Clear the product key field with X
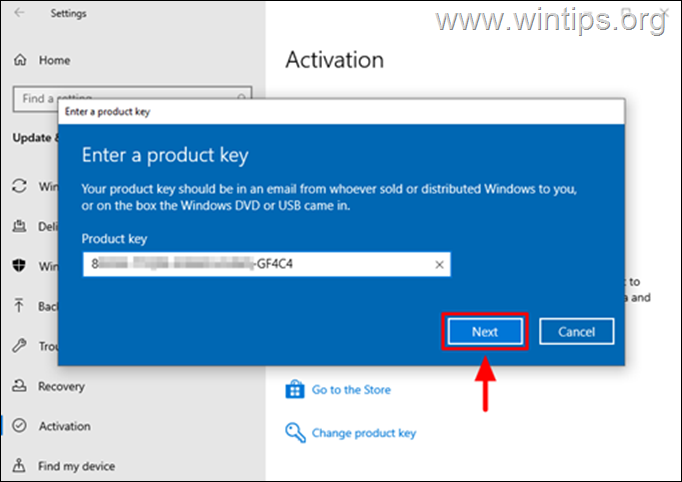 coord(439,264)
